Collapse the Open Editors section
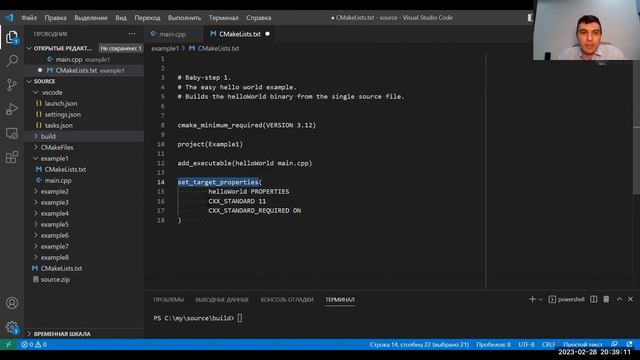The width and height of the screenshot is (640, 360). (29, 48)
